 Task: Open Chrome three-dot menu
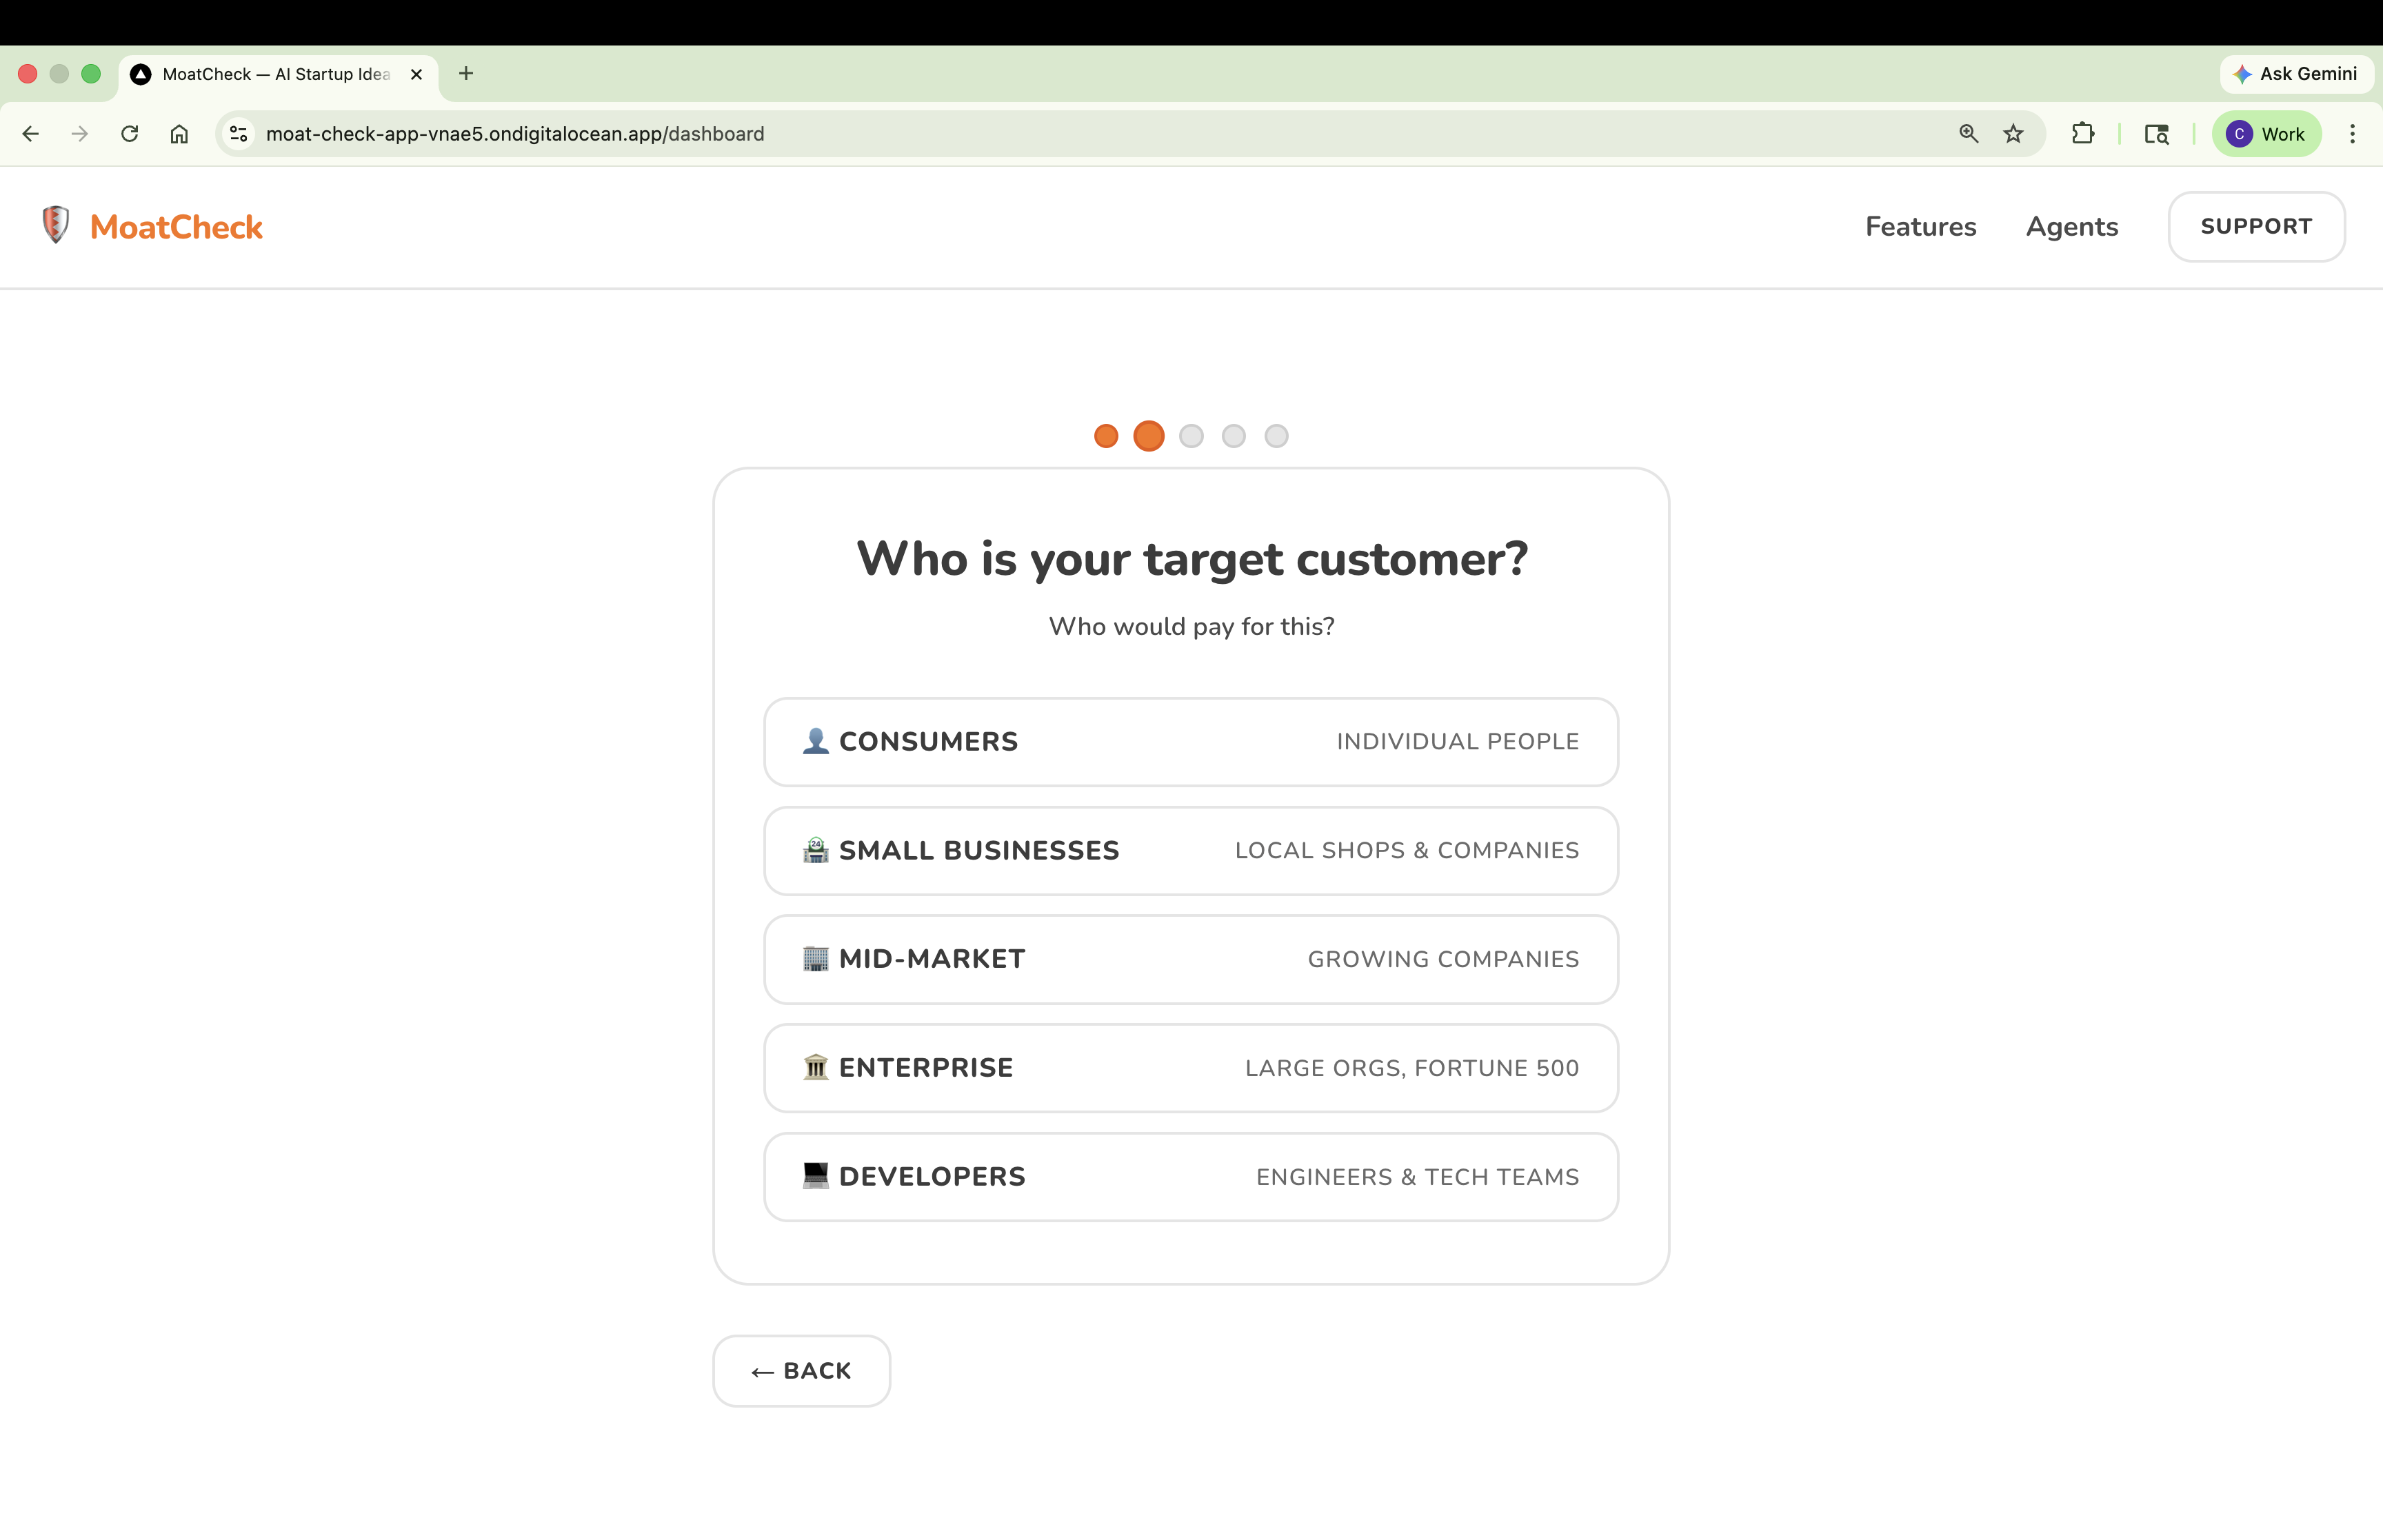tap(2352, 134)
